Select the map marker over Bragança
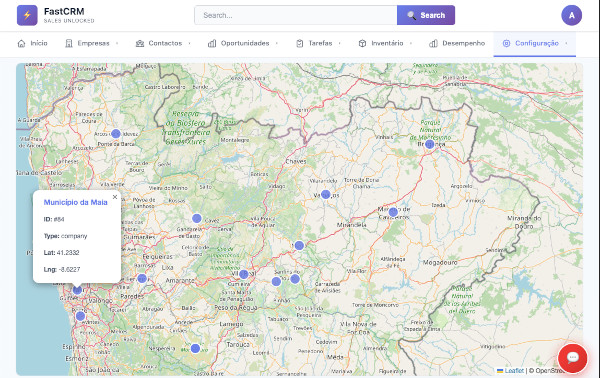600x378 pixels. [429, 144]
